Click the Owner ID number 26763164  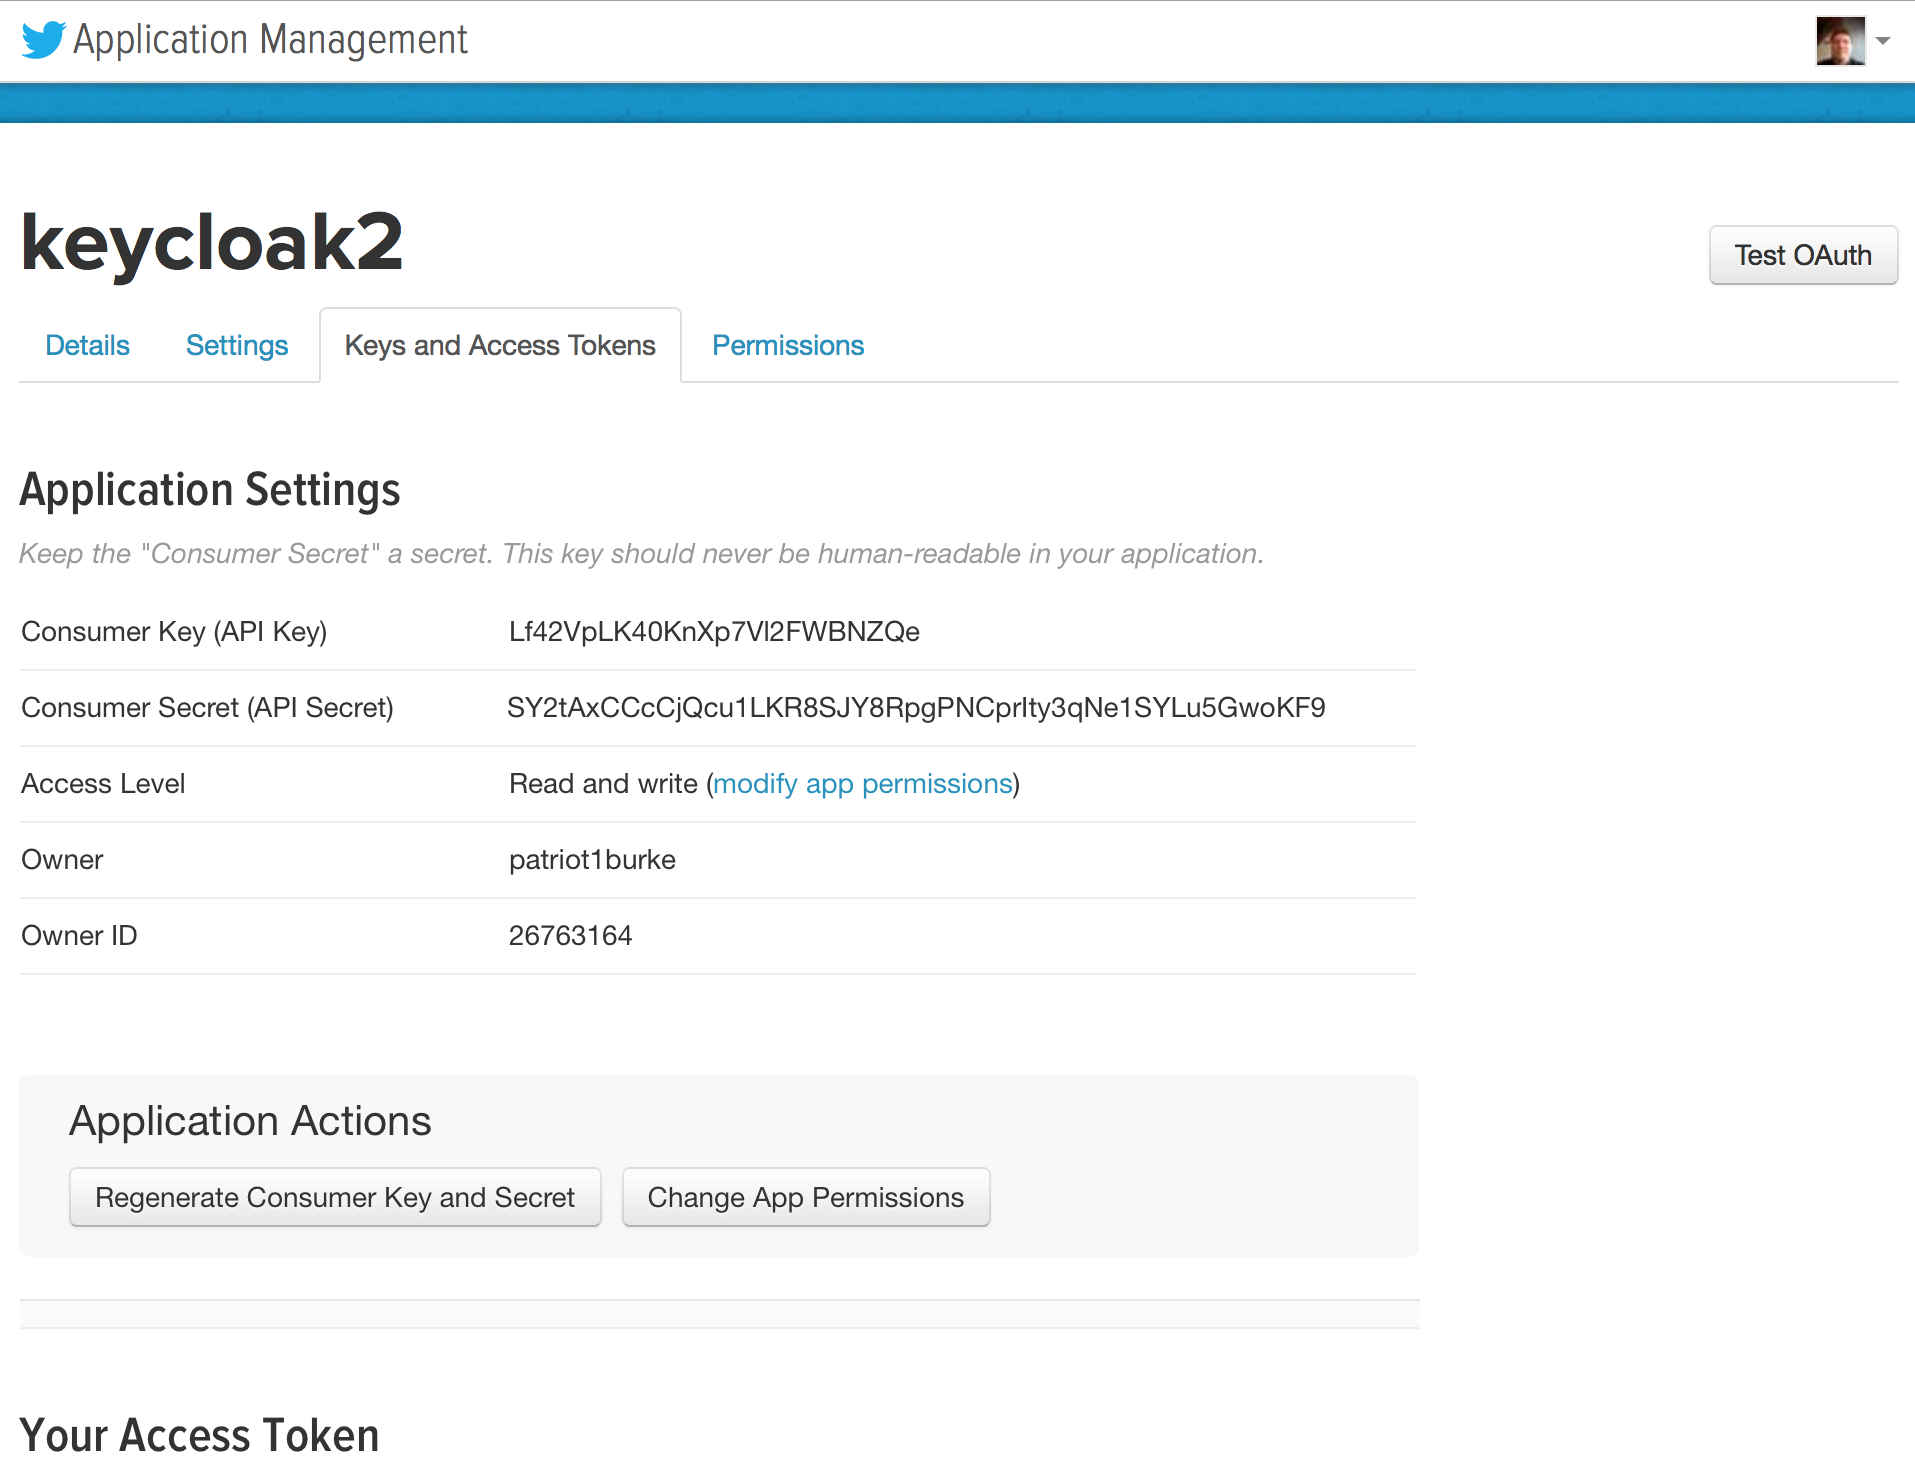570,935
